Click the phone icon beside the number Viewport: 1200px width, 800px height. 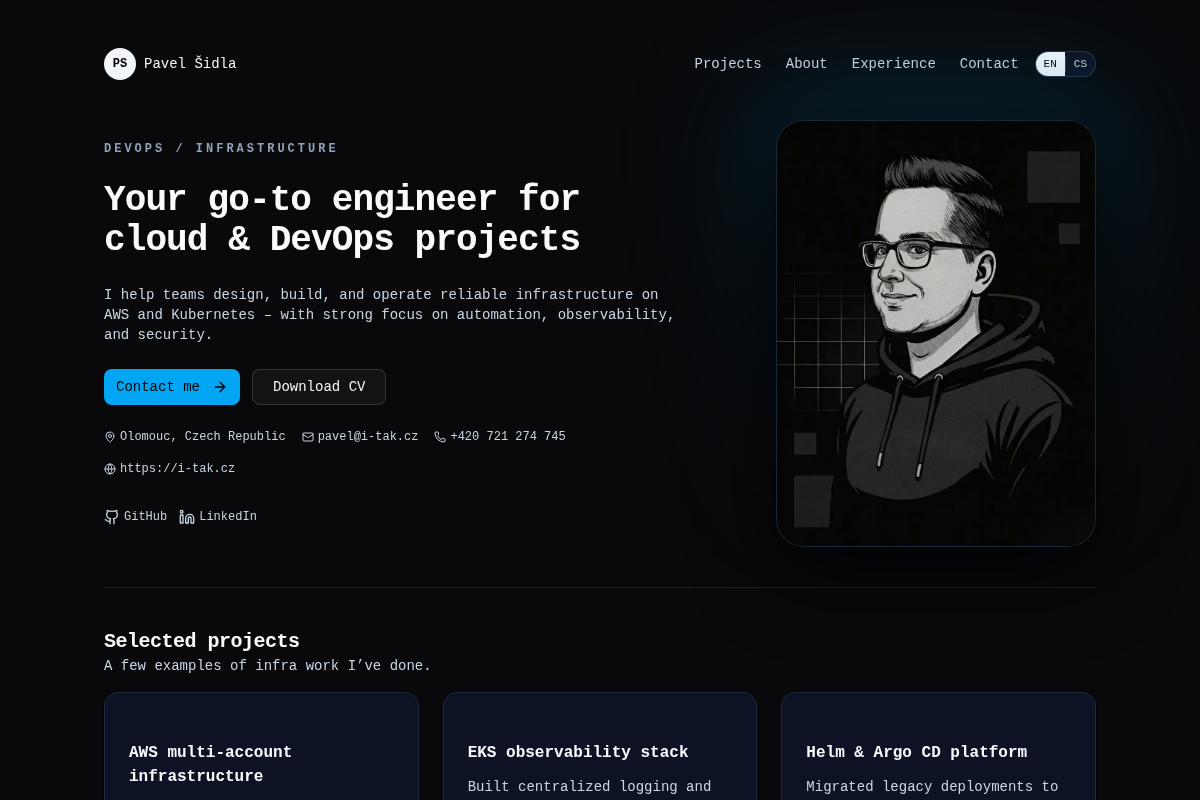coord(440,437)
